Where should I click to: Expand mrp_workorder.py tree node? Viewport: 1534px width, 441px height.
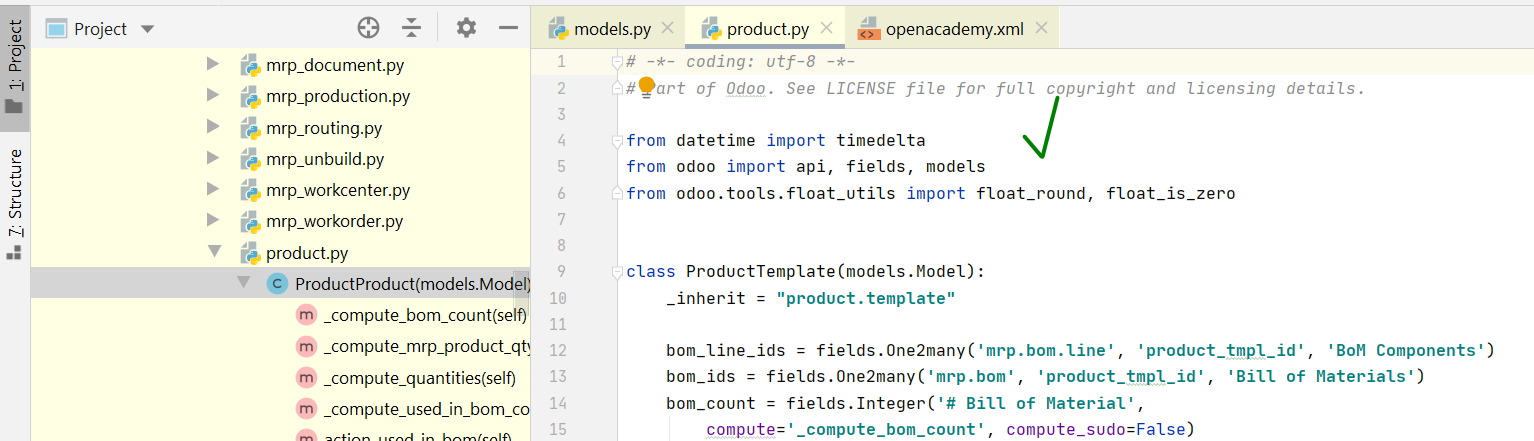[x=212, y=221]
